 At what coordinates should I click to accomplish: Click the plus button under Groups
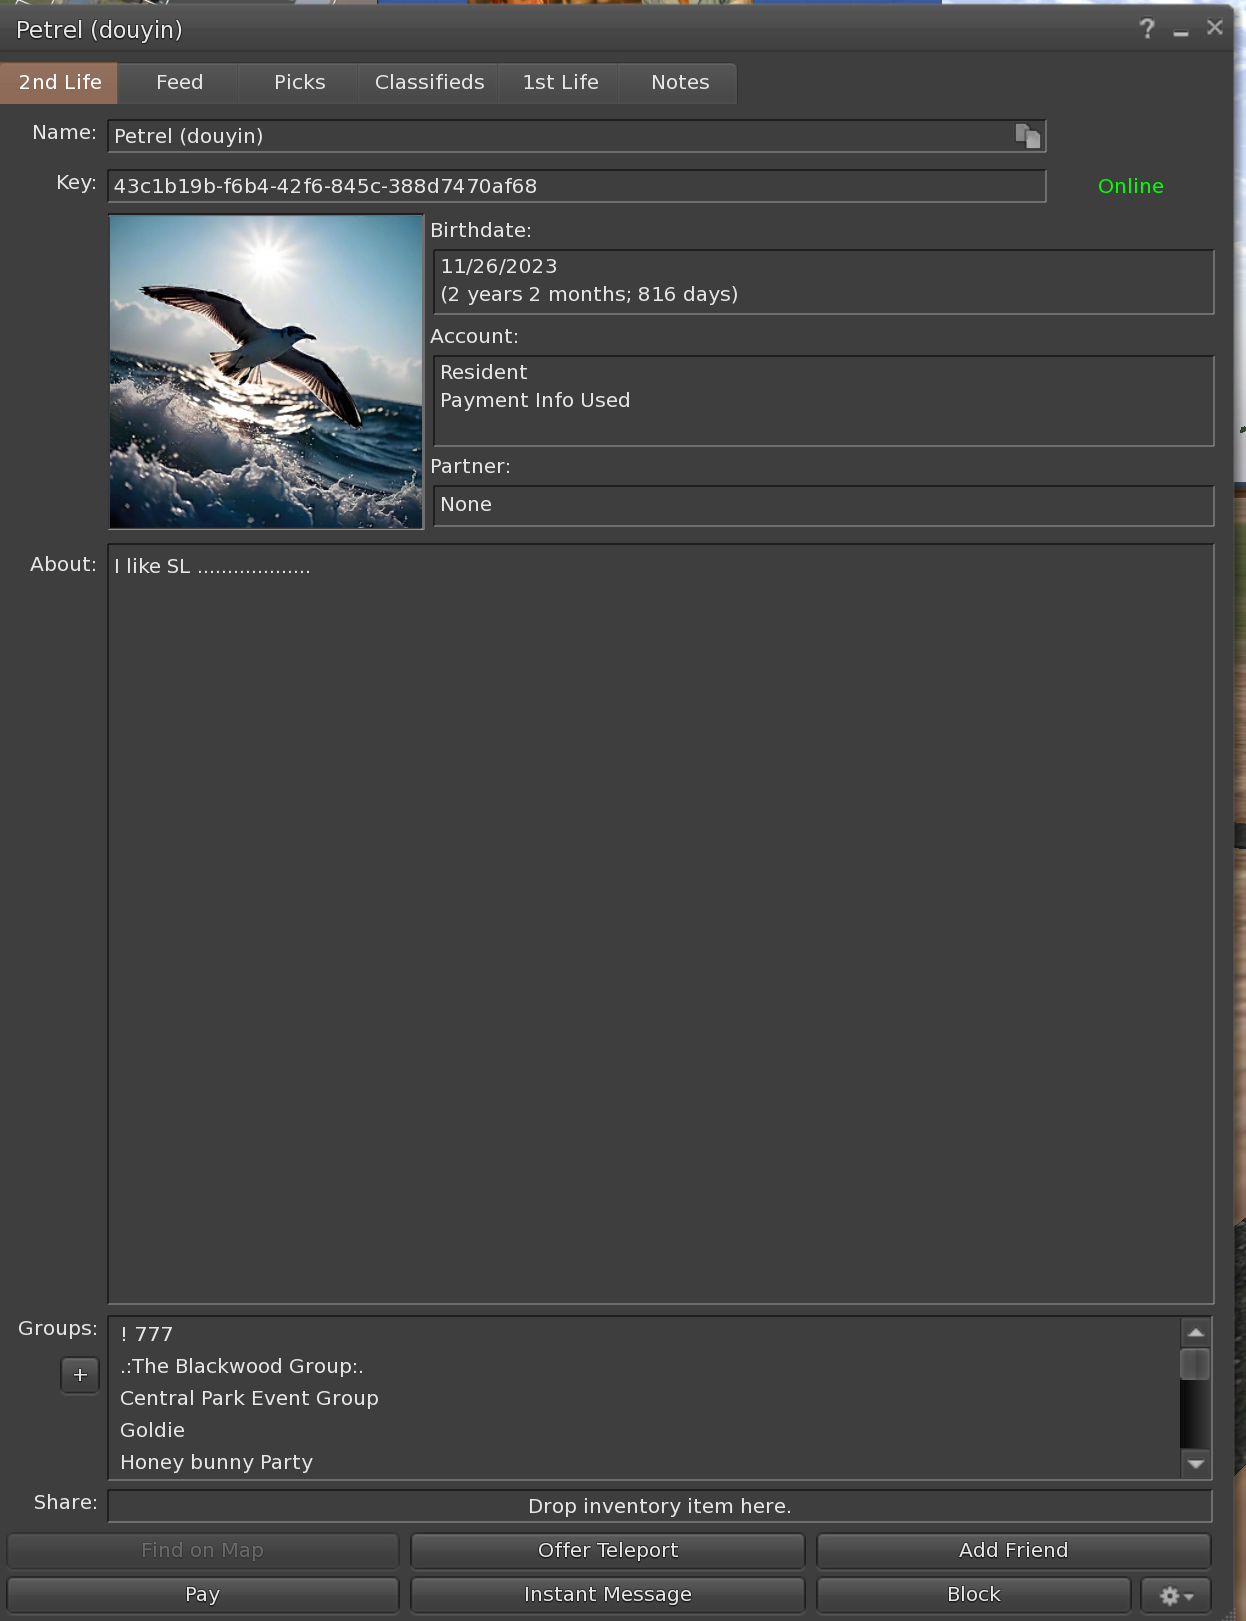coord(80,1375)
